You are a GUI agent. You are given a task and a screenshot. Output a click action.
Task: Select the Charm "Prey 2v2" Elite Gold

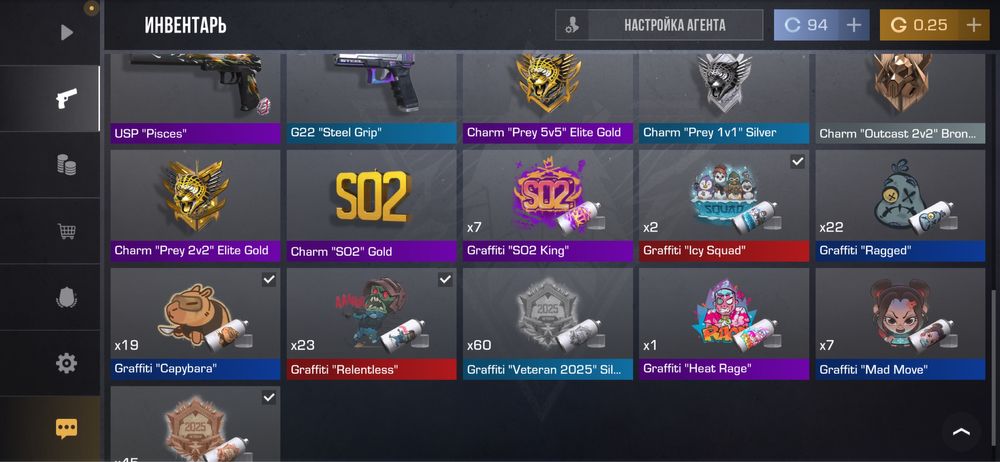[195, 206]
